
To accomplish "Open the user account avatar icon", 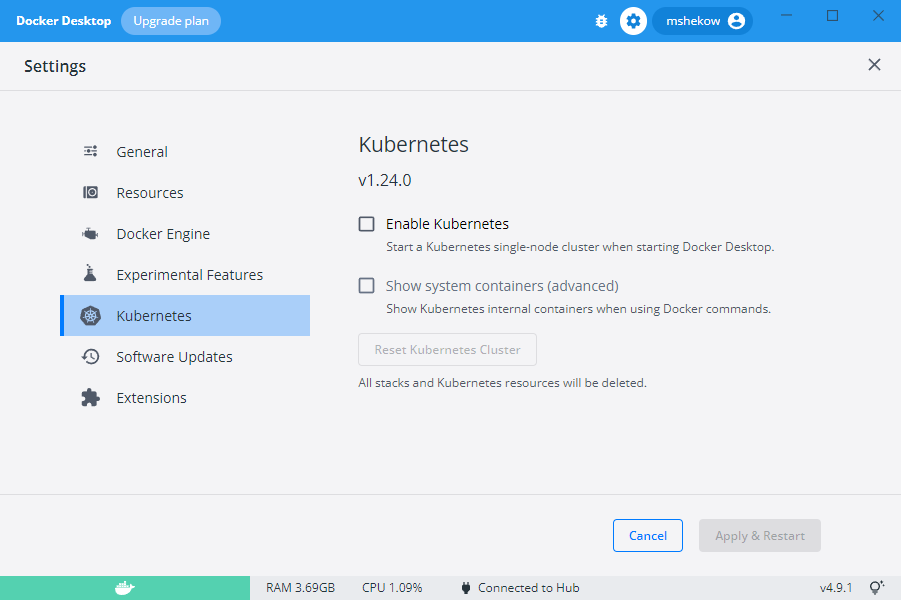I will [x=736, y=21].
